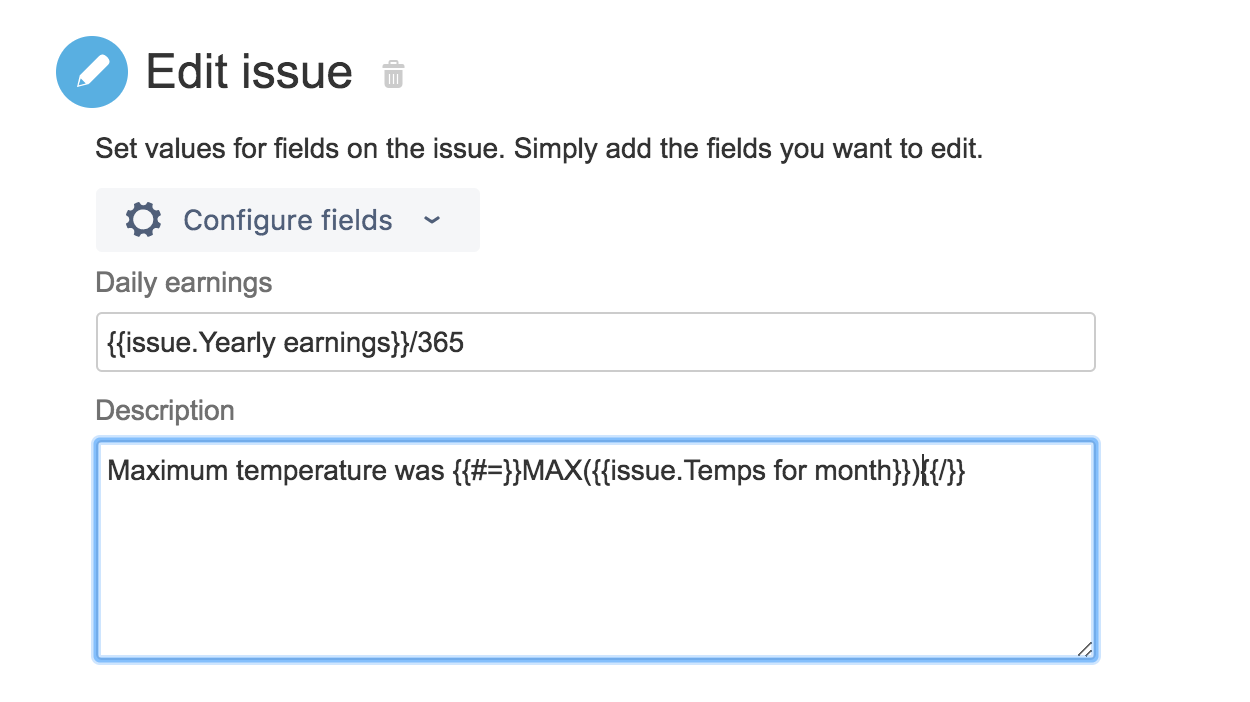Delete the action using the trash icon
1250x702 pixels.
(x=393, y=74)
